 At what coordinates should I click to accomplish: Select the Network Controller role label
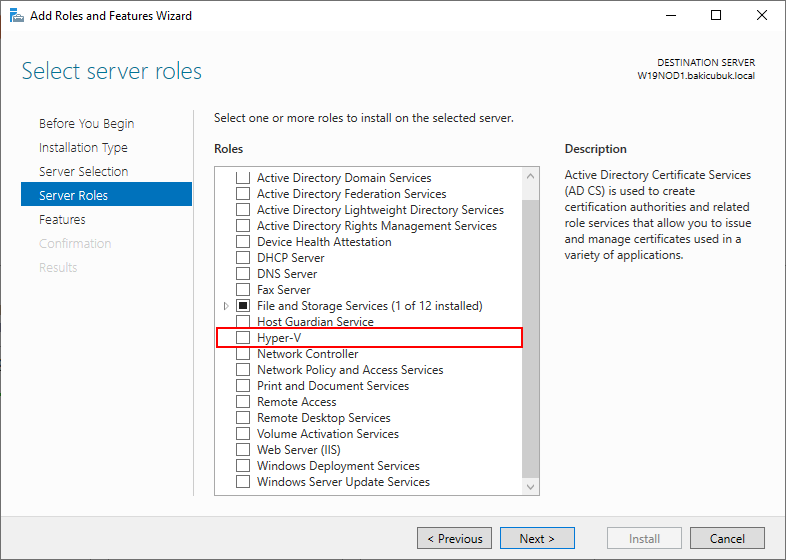click(x=308, y=354)
